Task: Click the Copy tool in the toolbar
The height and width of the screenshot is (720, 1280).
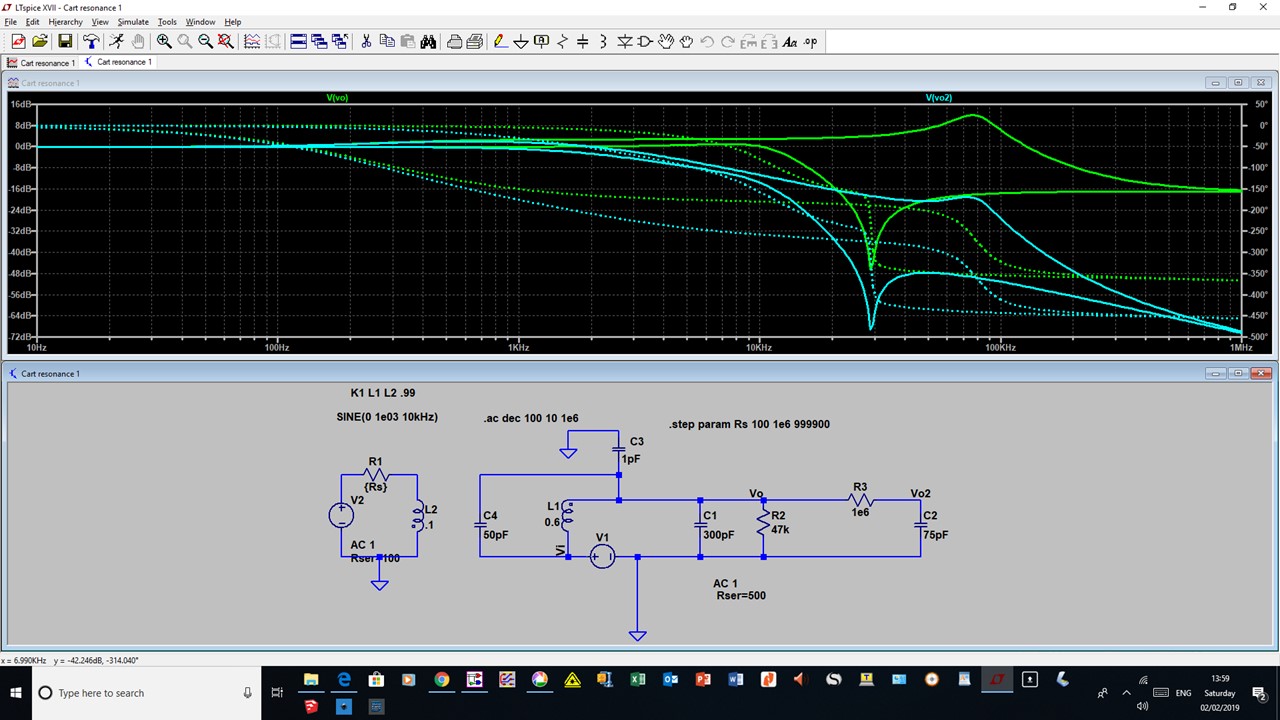Action: click(x=387, y=41)
